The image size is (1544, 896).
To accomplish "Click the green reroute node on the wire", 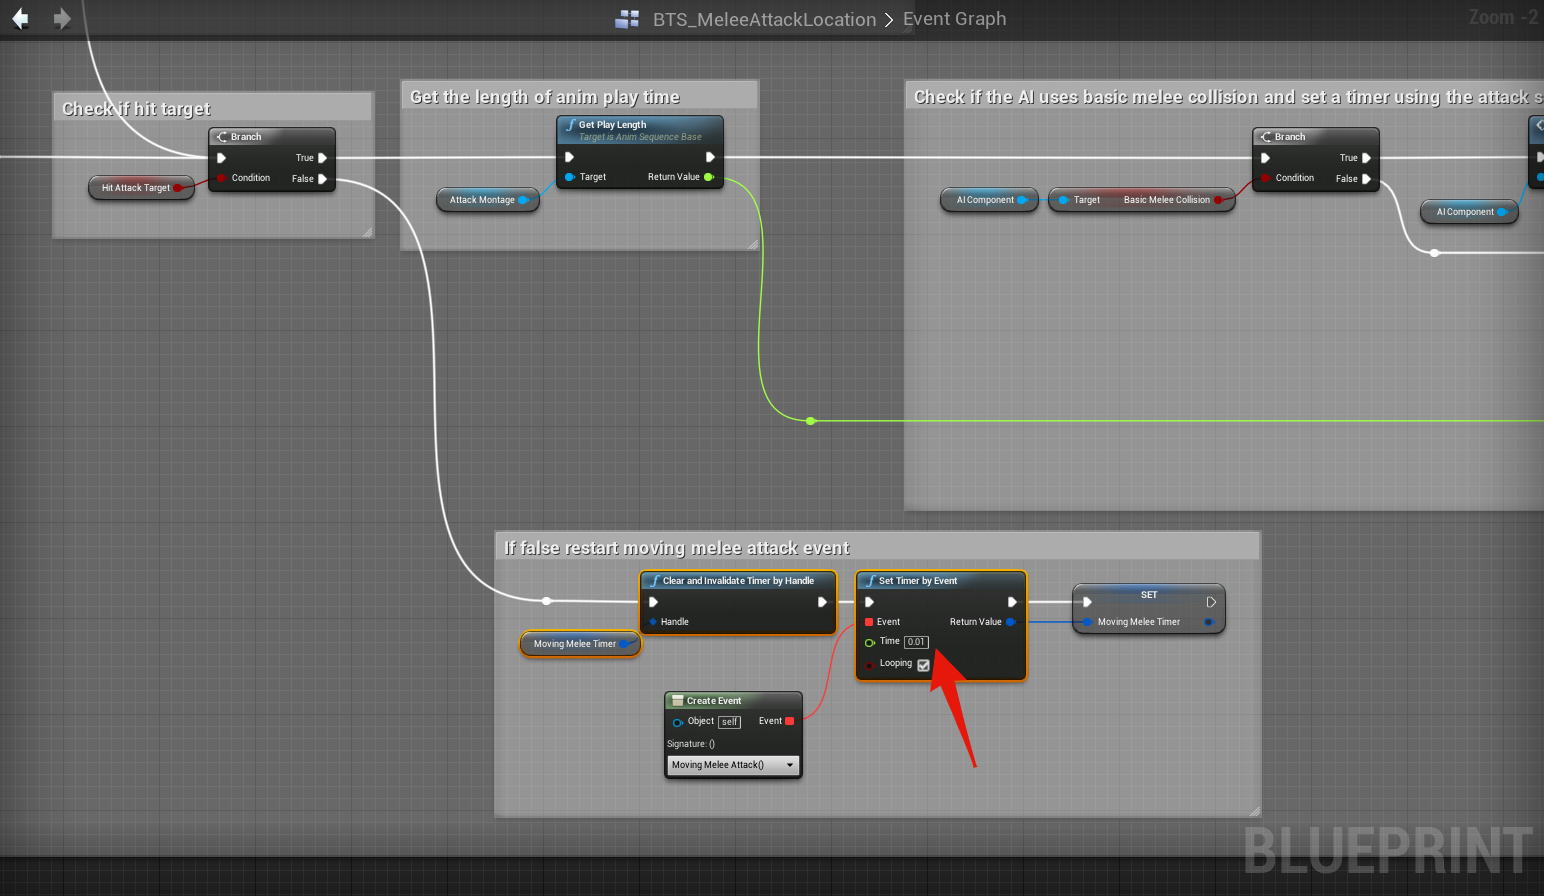I will pyautogui.click(x=811, y=421).
